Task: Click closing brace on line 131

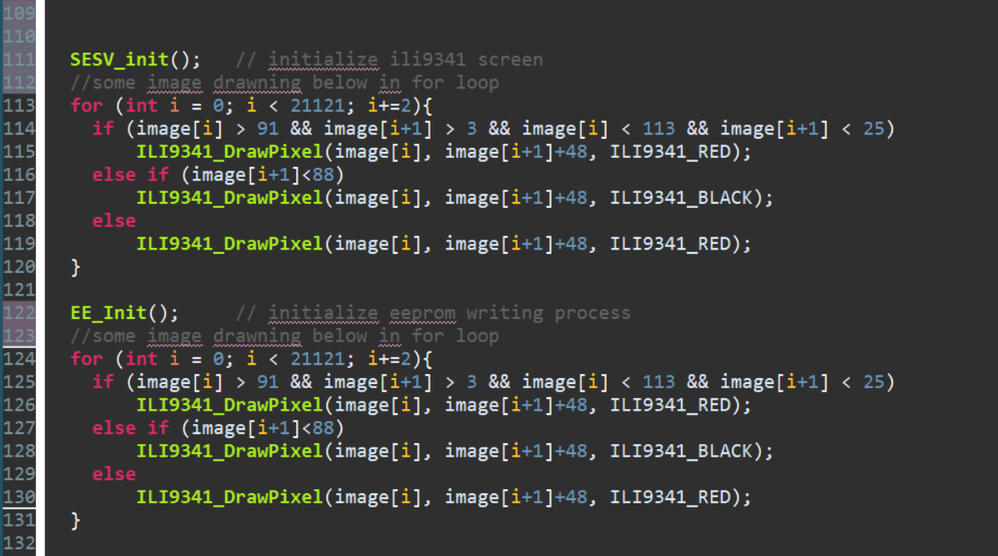Action: click(x=75, y=520)
